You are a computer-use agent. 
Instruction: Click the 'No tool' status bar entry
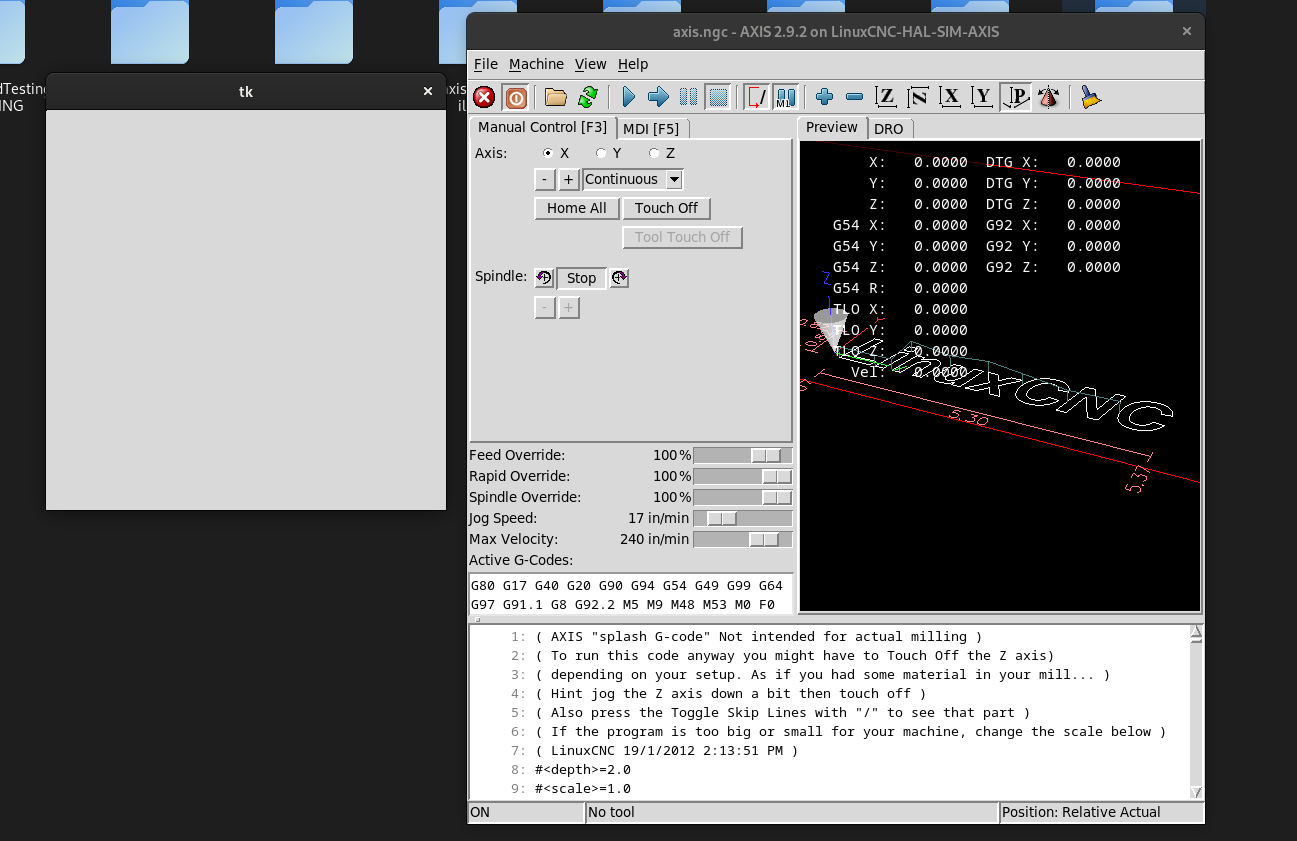click(x=792, y=812)
